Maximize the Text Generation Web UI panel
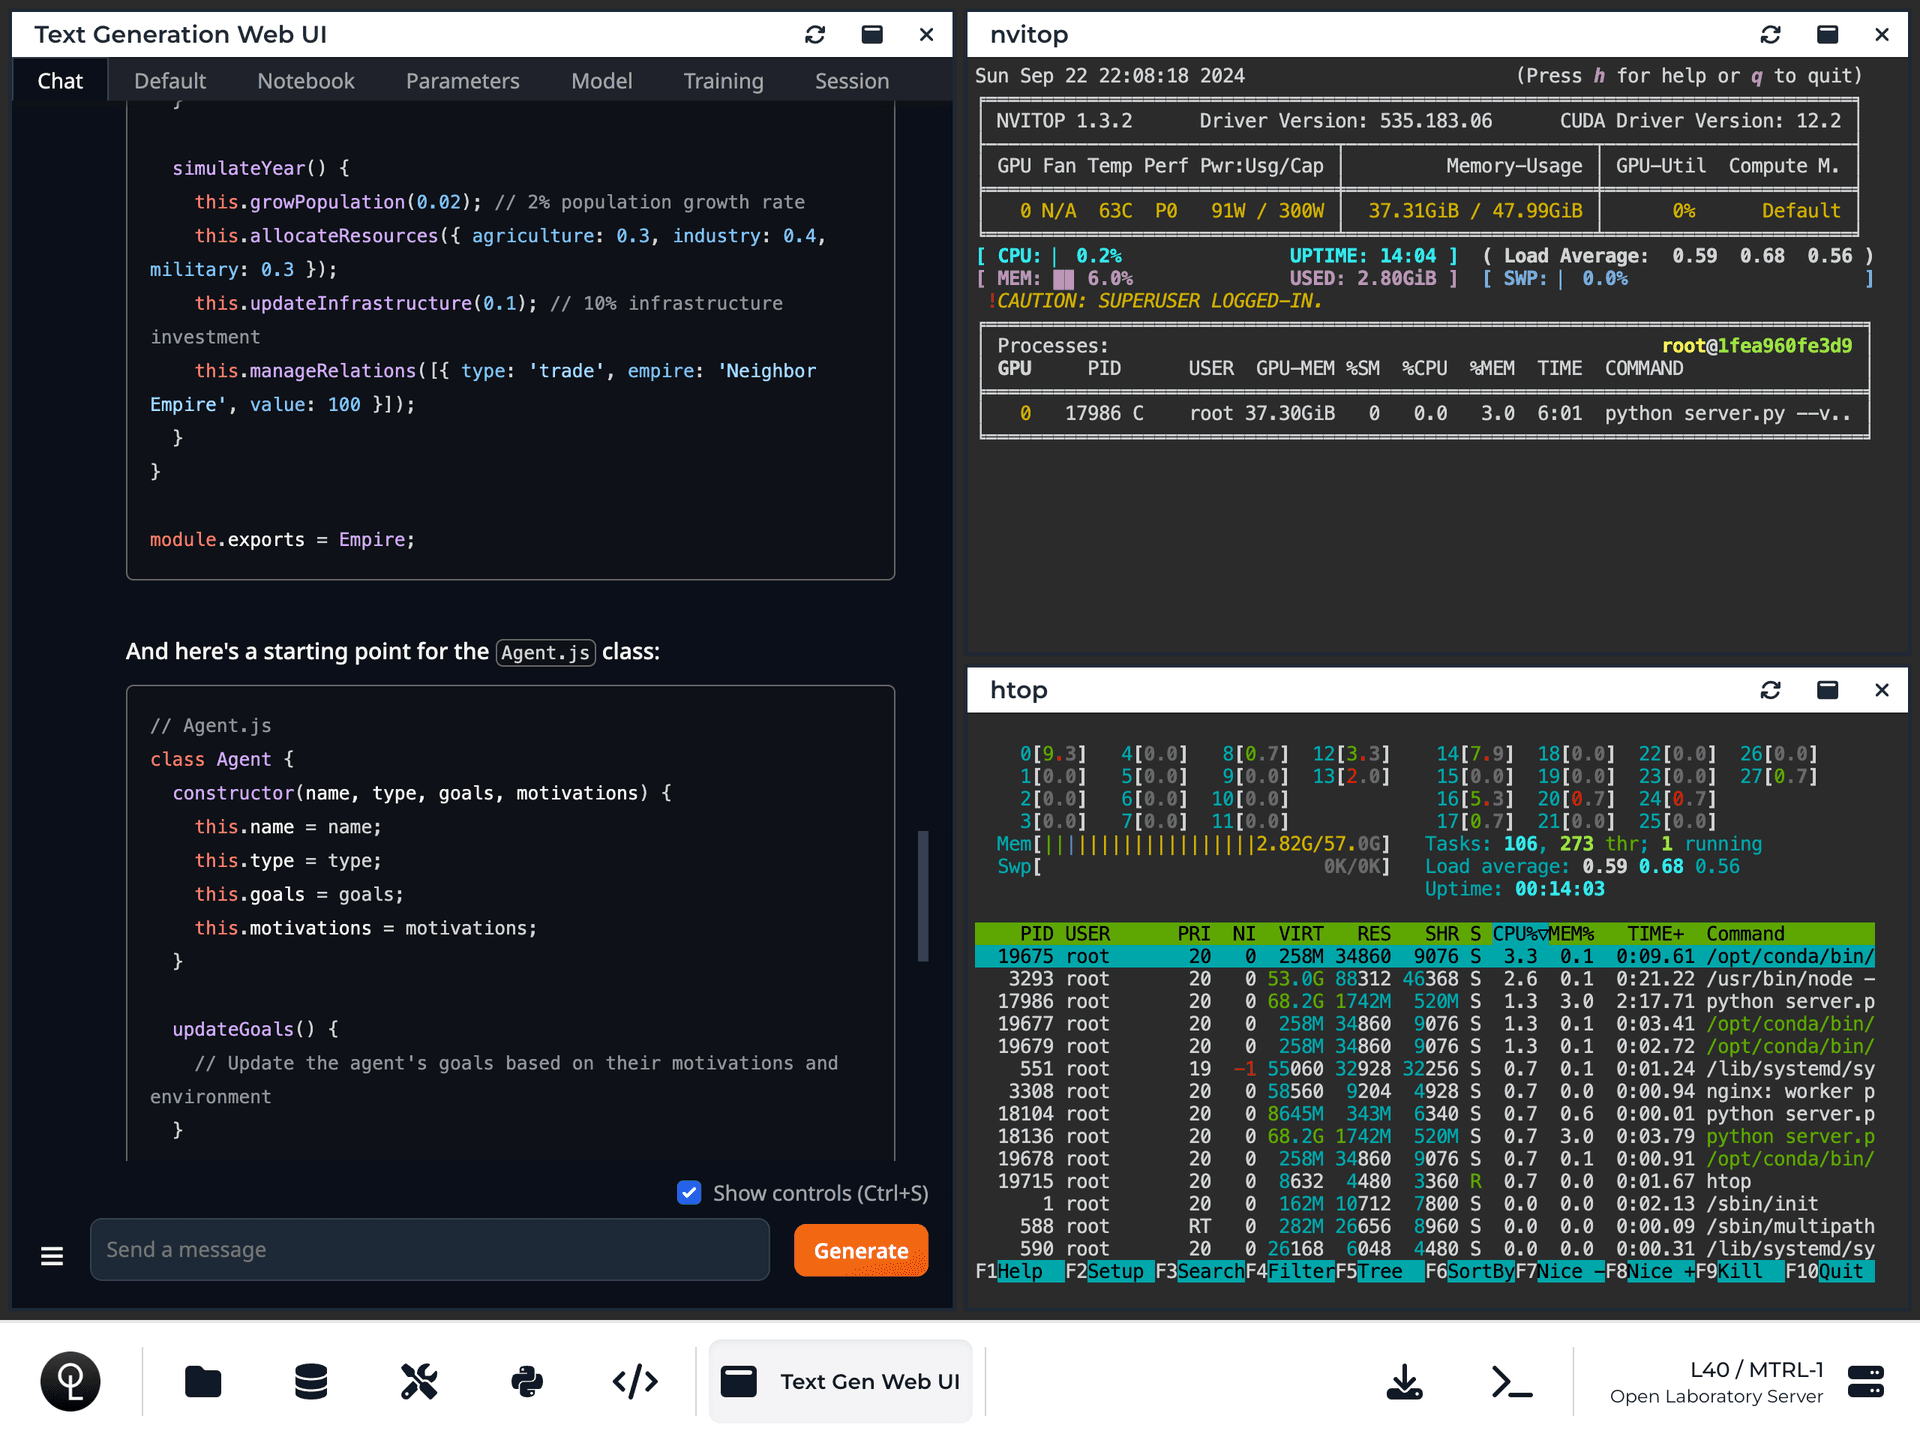The image size is (1920, 1440). pyautogui.click(x=872, y=35)
